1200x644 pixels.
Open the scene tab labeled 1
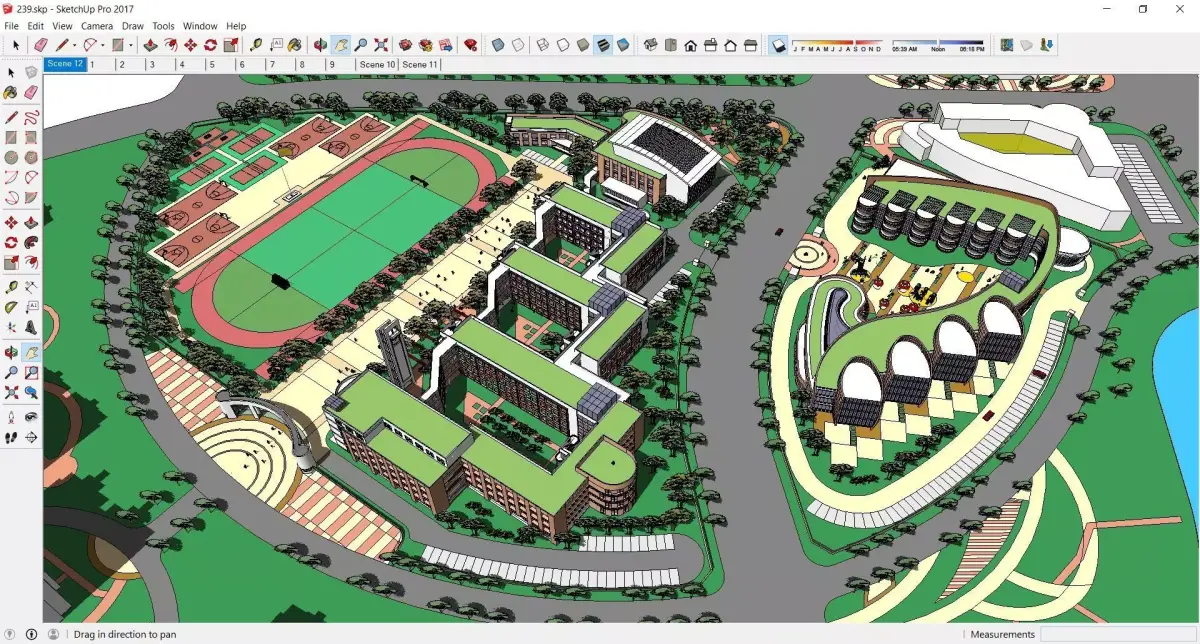[100, 64]
